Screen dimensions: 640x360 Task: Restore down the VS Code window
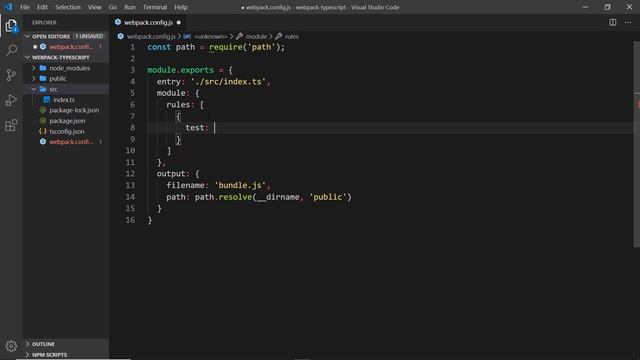tap(607, 7)
